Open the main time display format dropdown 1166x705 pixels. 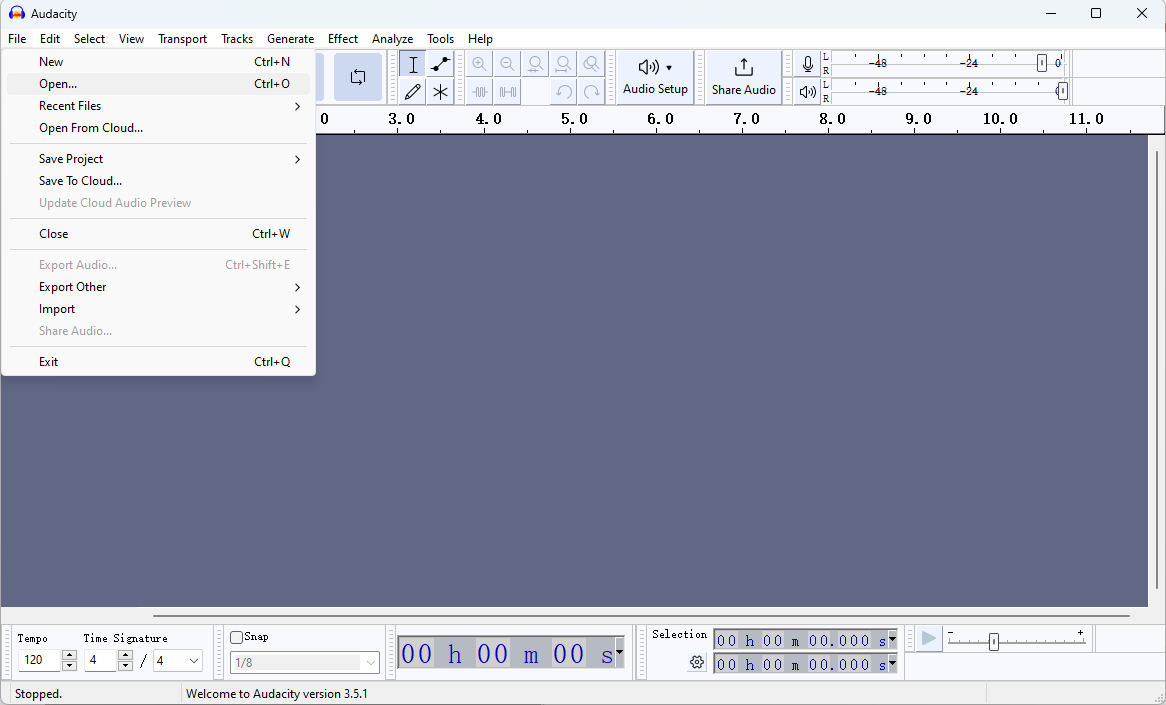[x=619, y=653]
